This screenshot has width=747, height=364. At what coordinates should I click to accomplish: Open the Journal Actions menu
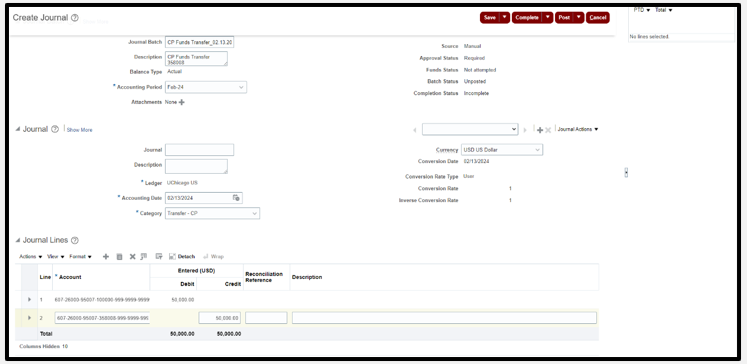[x=578, y=129]
